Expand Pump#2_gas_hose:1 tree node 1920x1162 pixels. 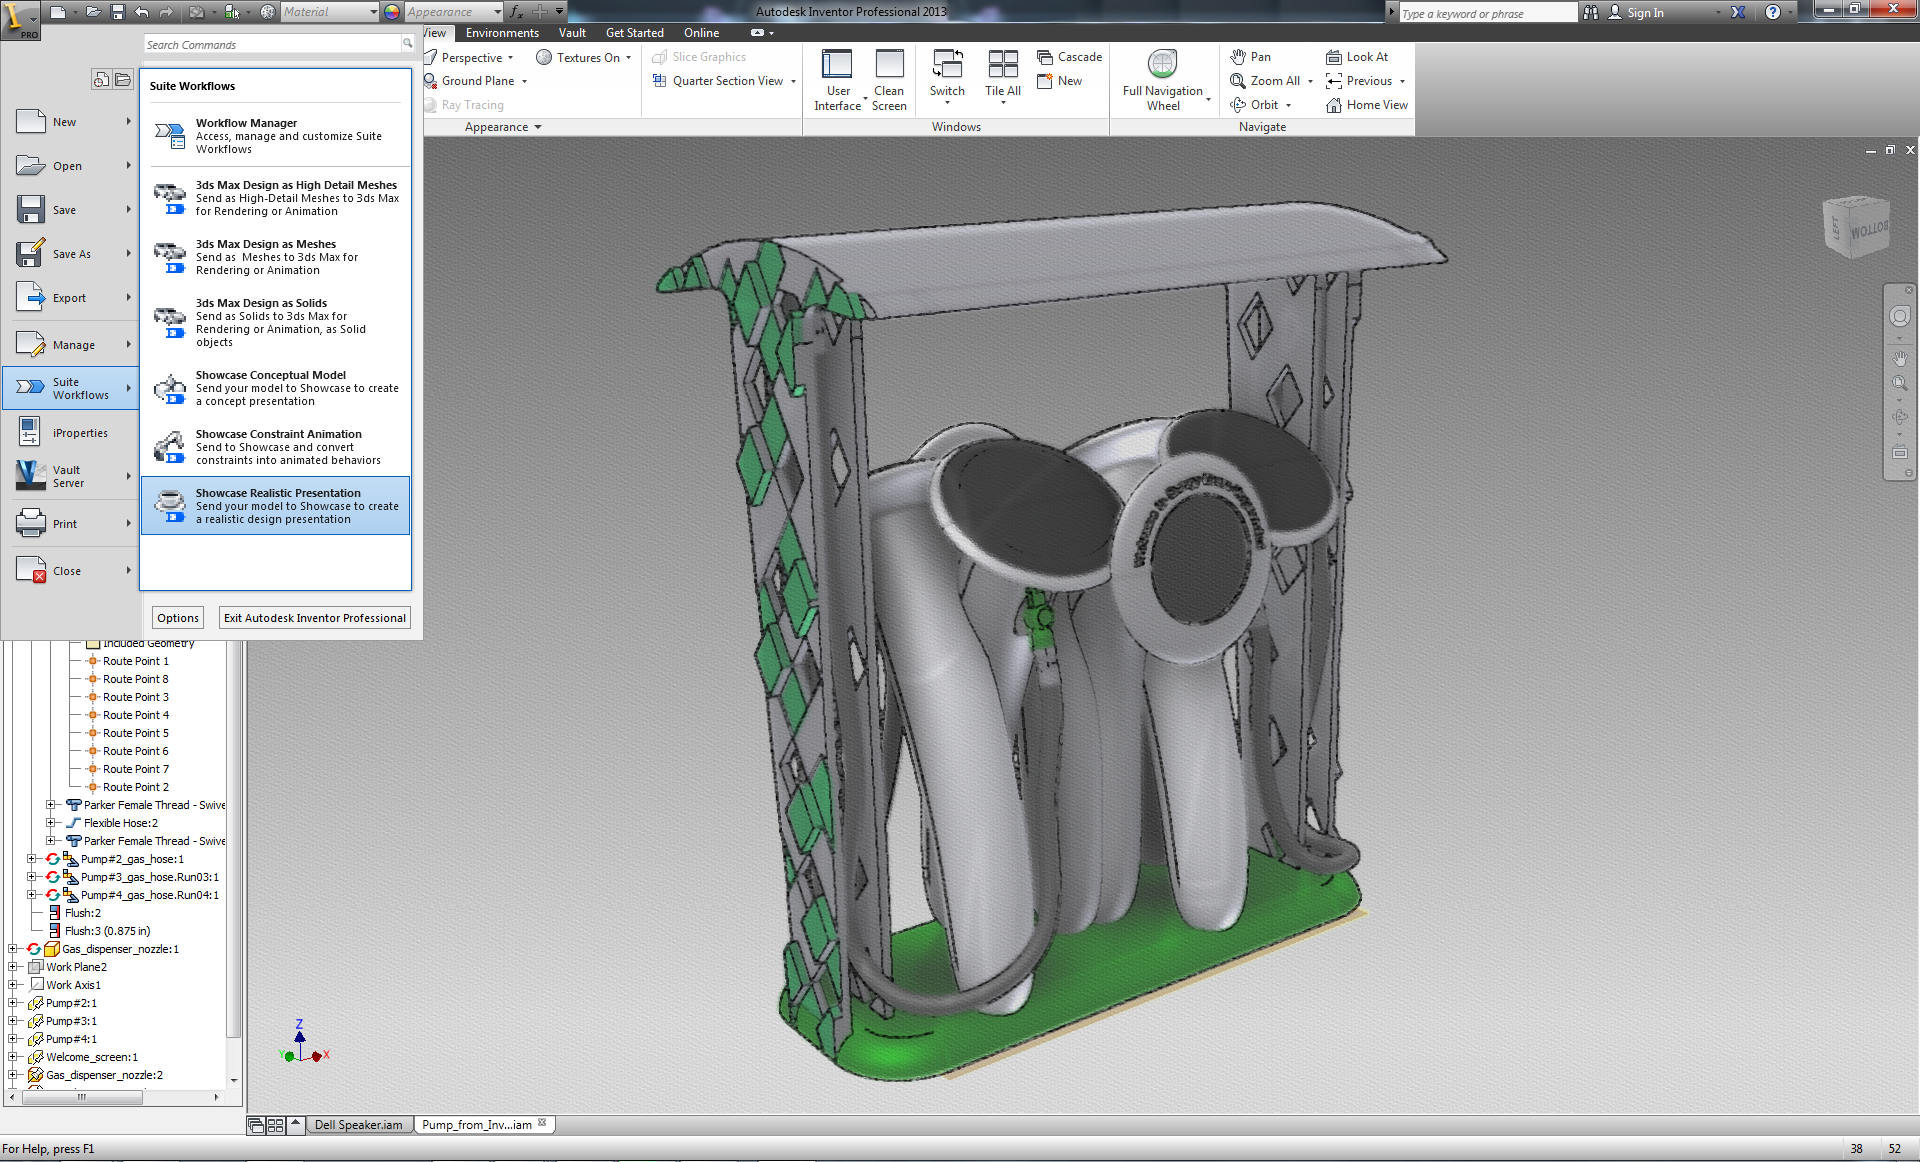pyautogui.click(x=32, y=859)
